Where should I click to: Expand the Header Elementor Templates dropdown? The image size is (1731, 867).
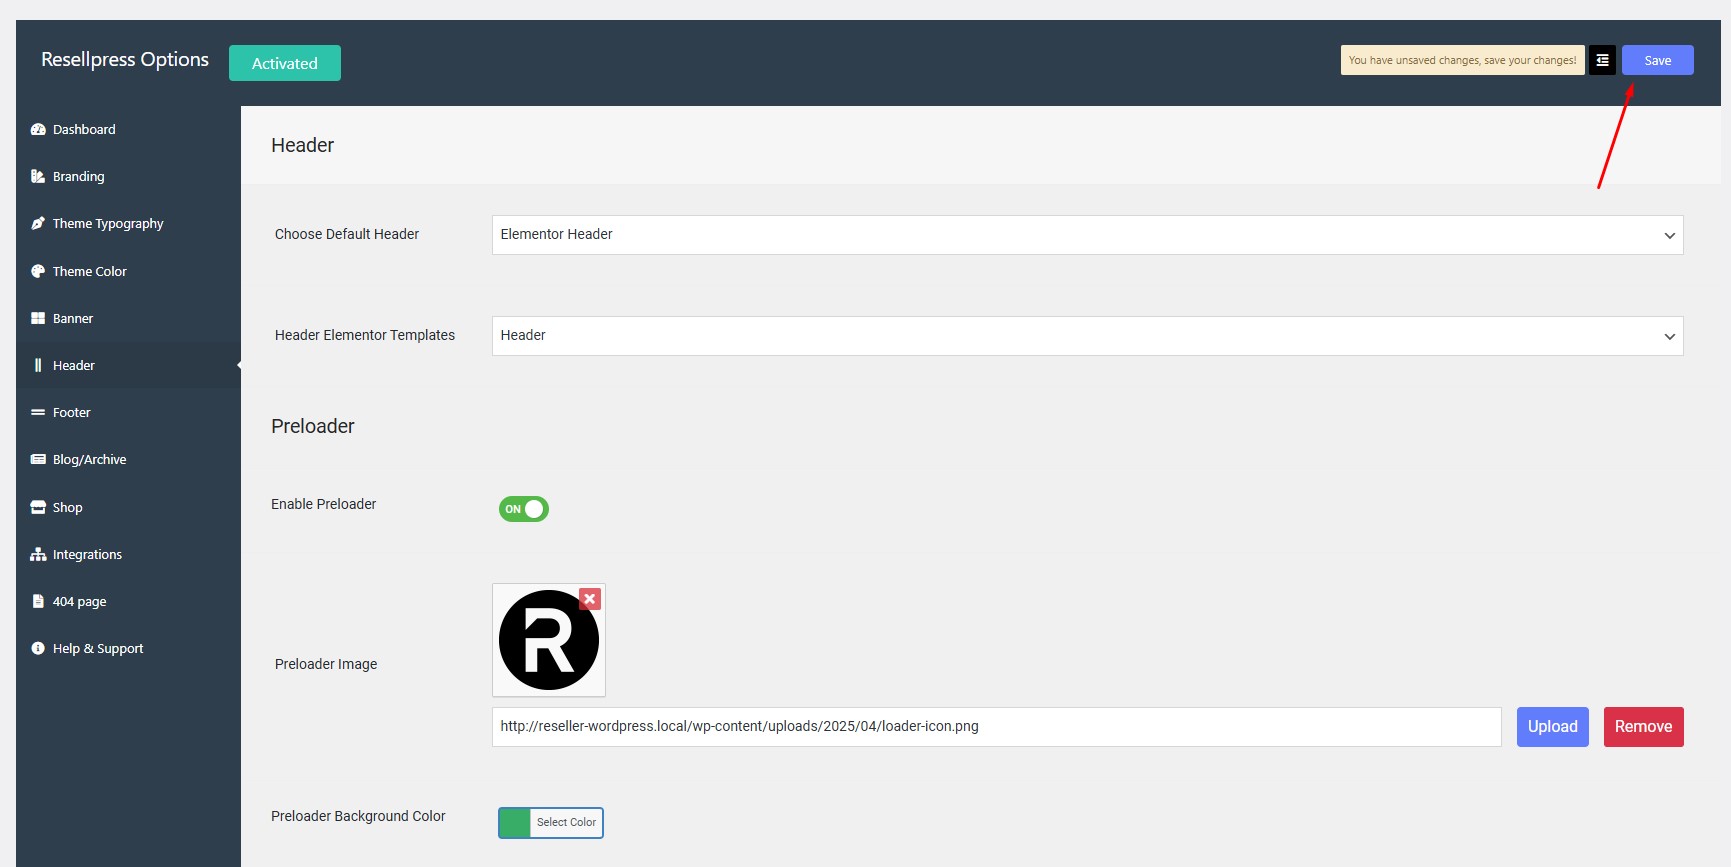point(1087,336)
